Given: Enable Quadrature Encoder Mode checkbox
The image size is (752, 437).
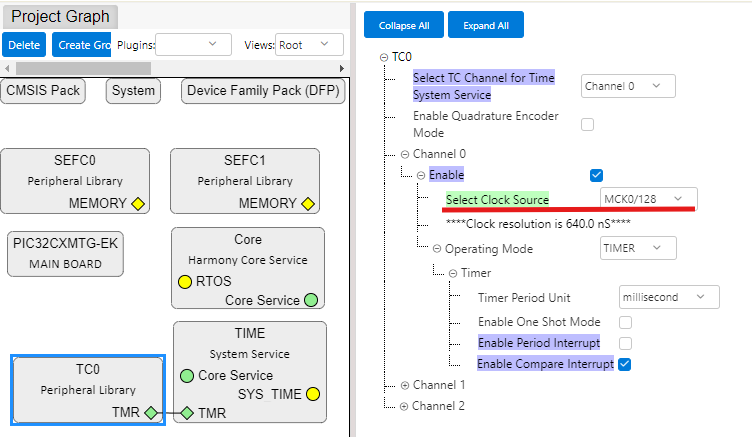Looking at the screenshot, I should (588, 124).
